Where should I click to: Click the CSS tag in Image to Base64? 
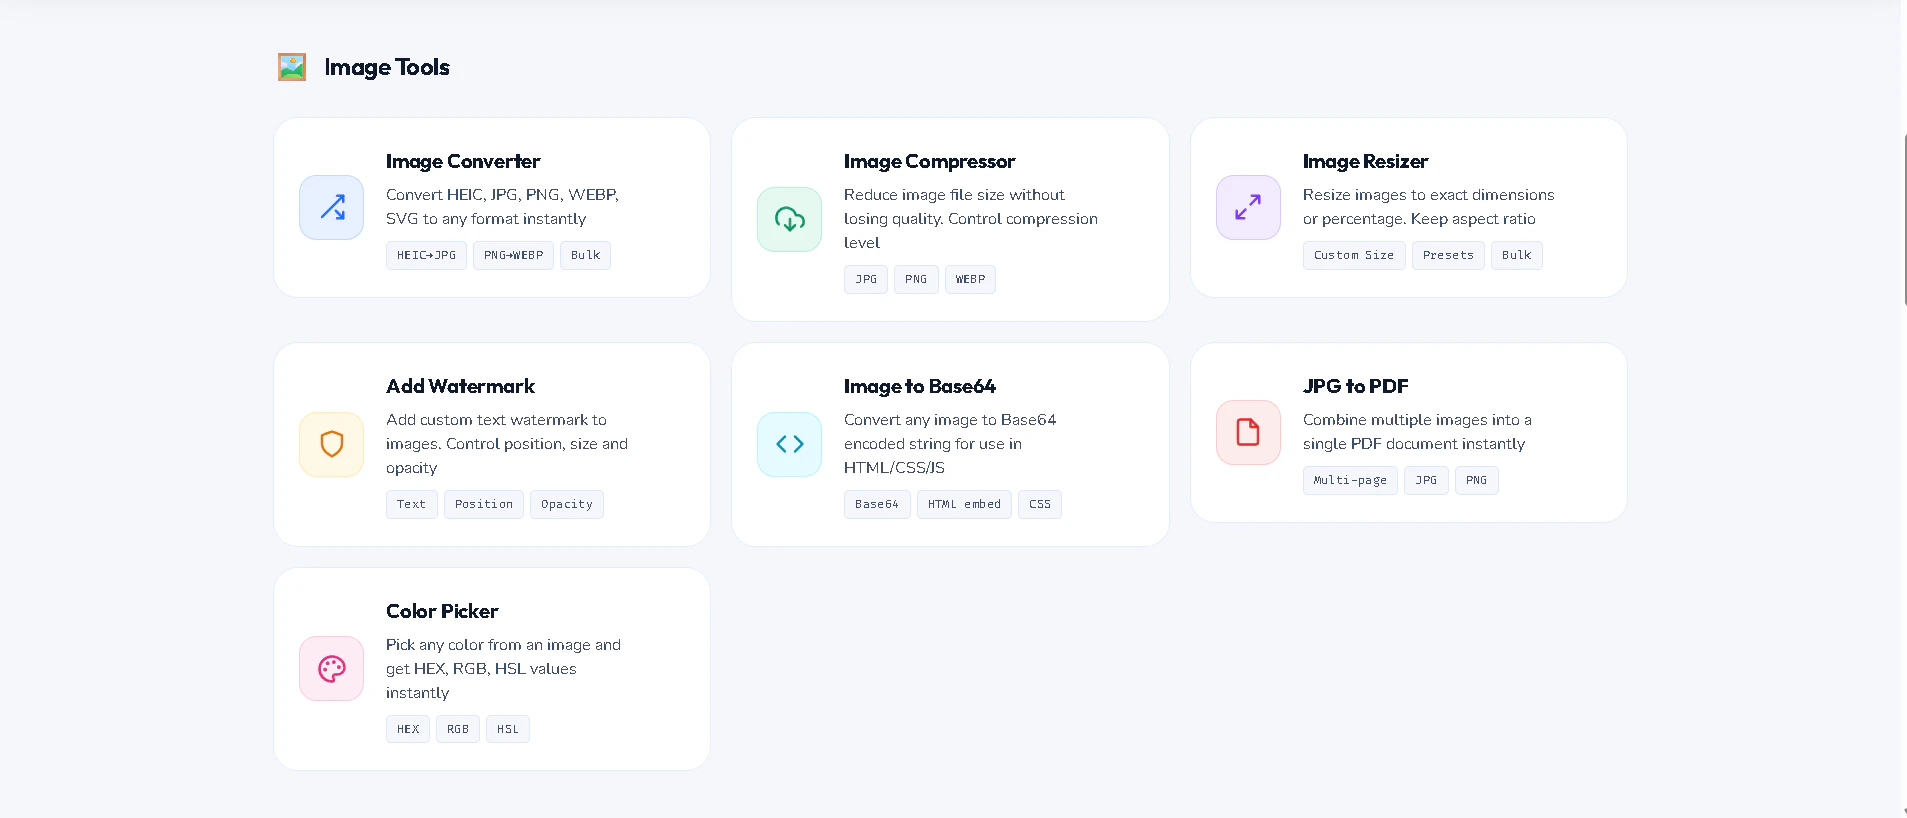(1040, 504)
